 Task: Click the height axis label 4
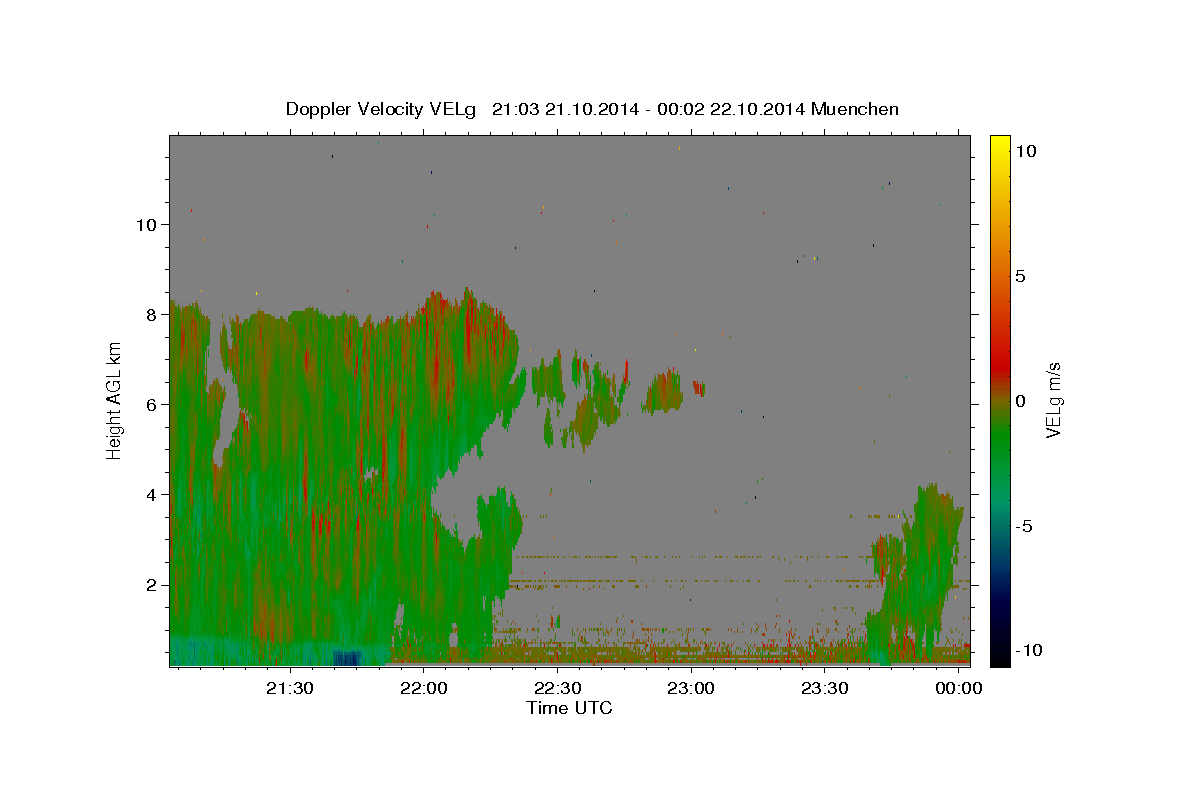(x=153, y=495)
